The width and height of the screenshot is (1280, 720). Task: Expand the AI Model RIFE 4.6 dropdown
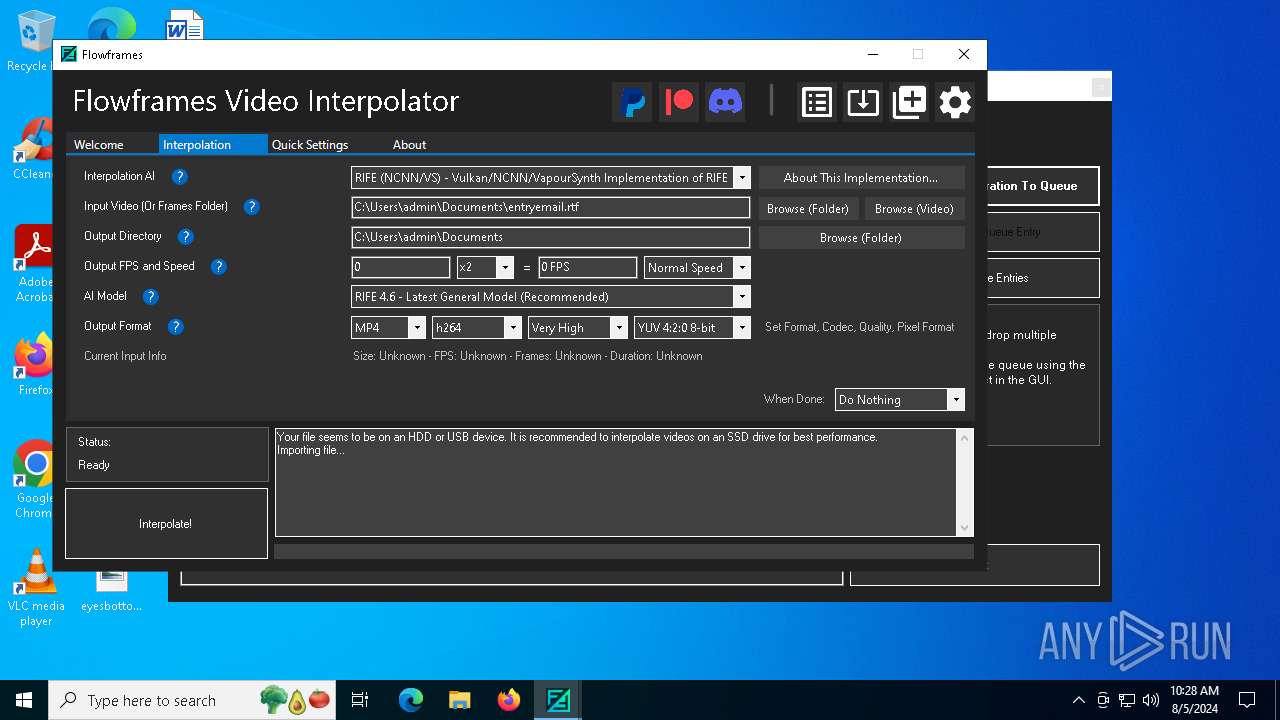[x=741, y=297]
